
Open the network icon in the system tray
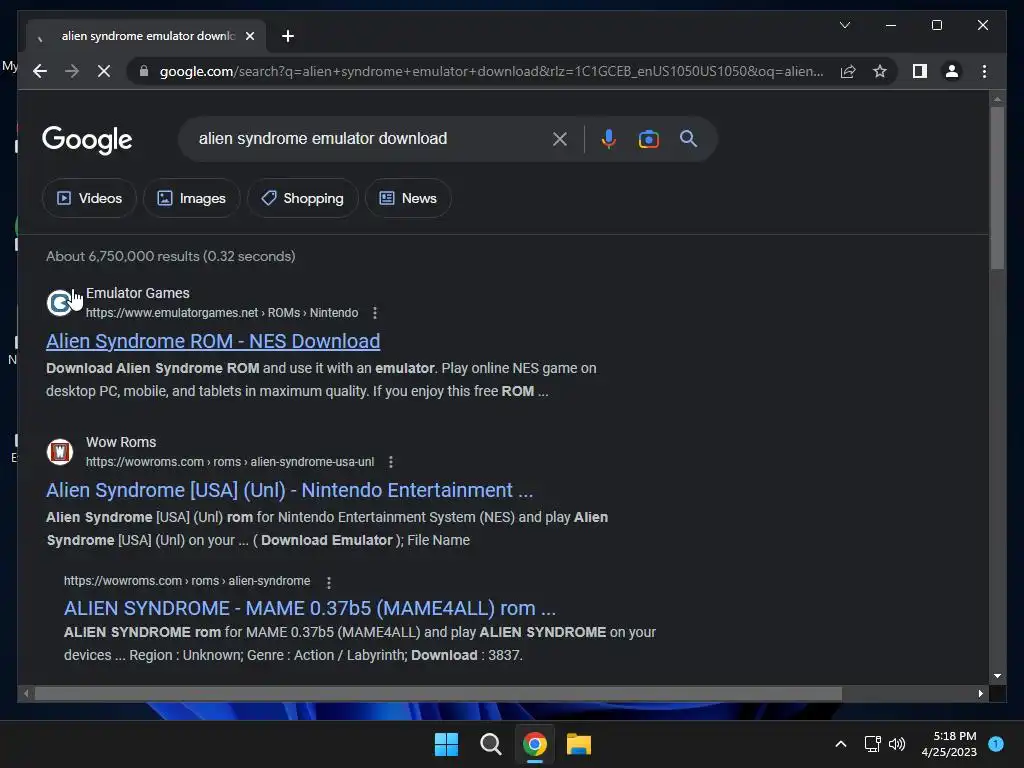tap(872, 744)
